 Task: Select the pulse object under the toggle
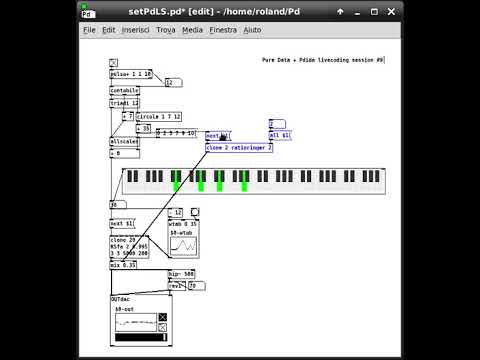131,74
